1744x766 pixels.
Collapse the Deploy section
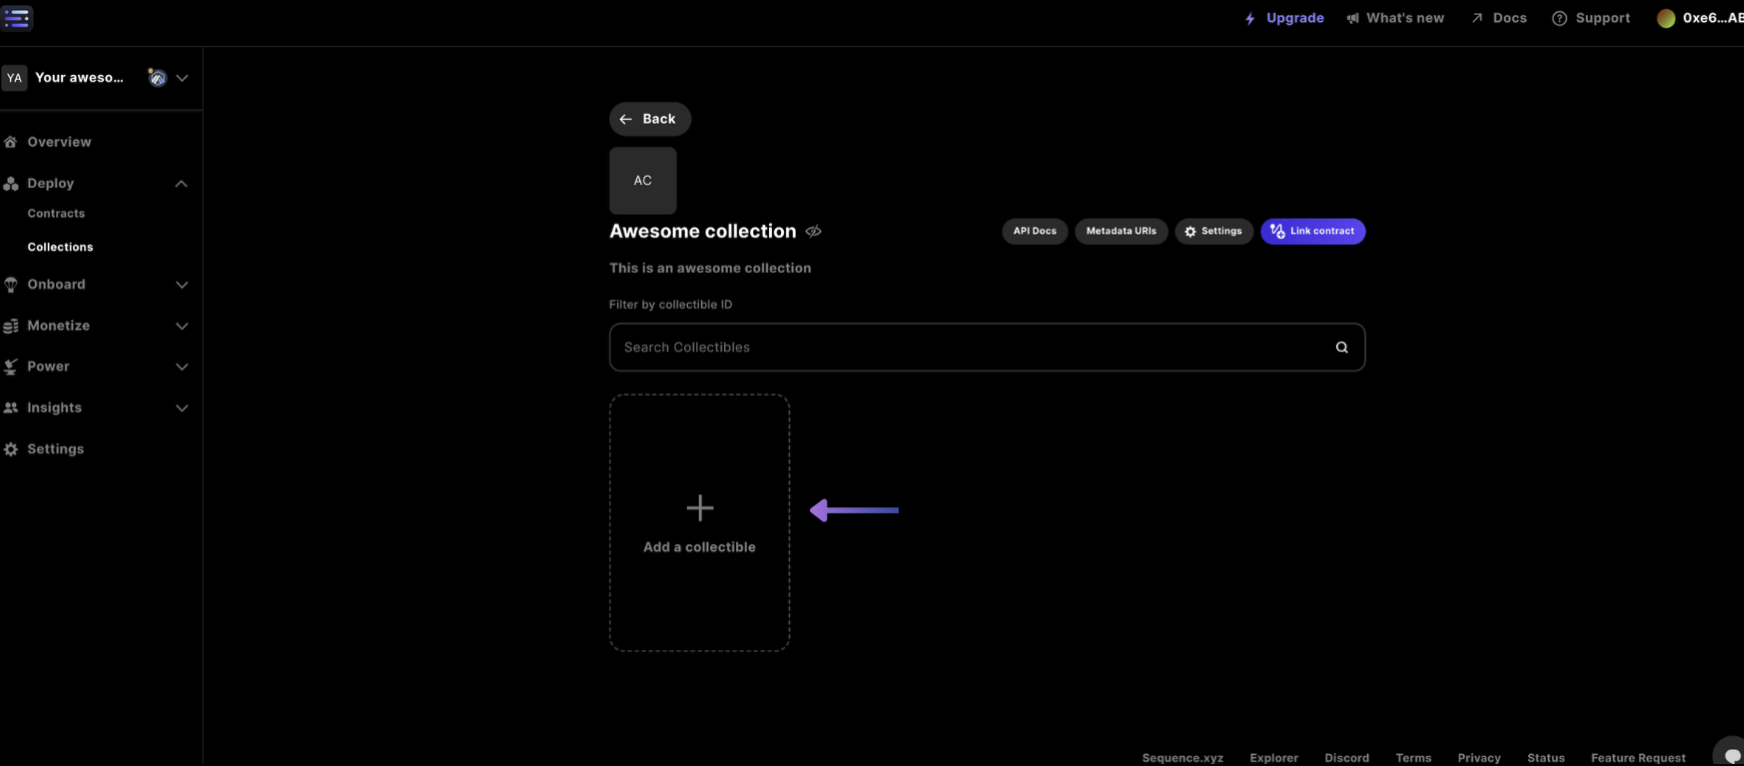pyautogui.click(x=181, y=184)
